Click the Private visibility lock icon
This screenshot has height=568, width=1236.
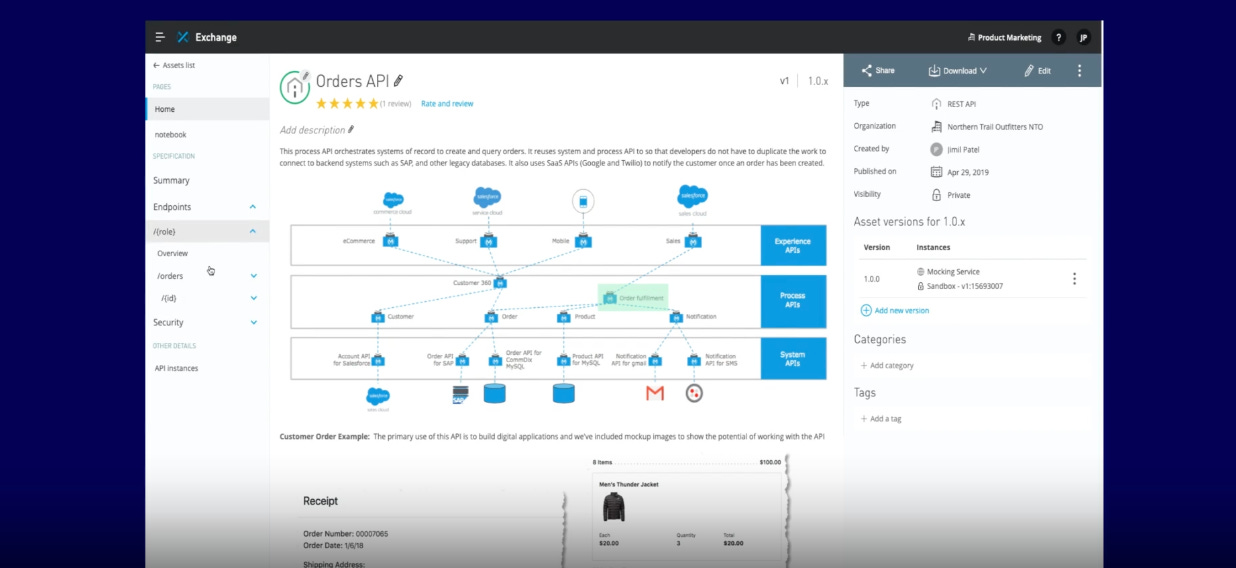(x=936, y=195)
